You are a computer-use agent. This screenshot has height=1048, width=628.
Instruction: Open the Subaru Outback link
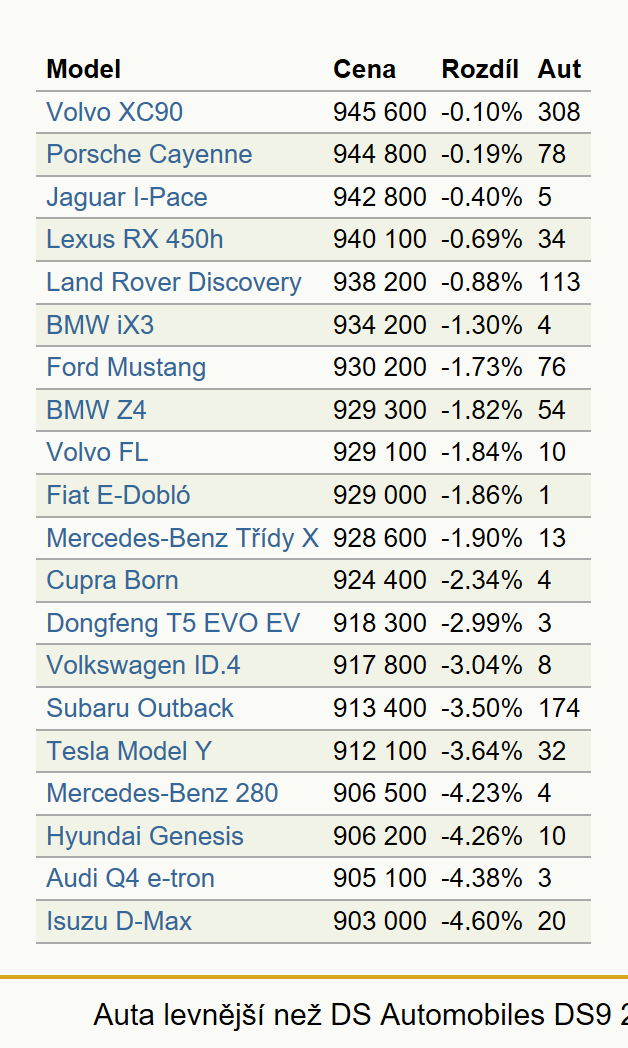(140, 708)
